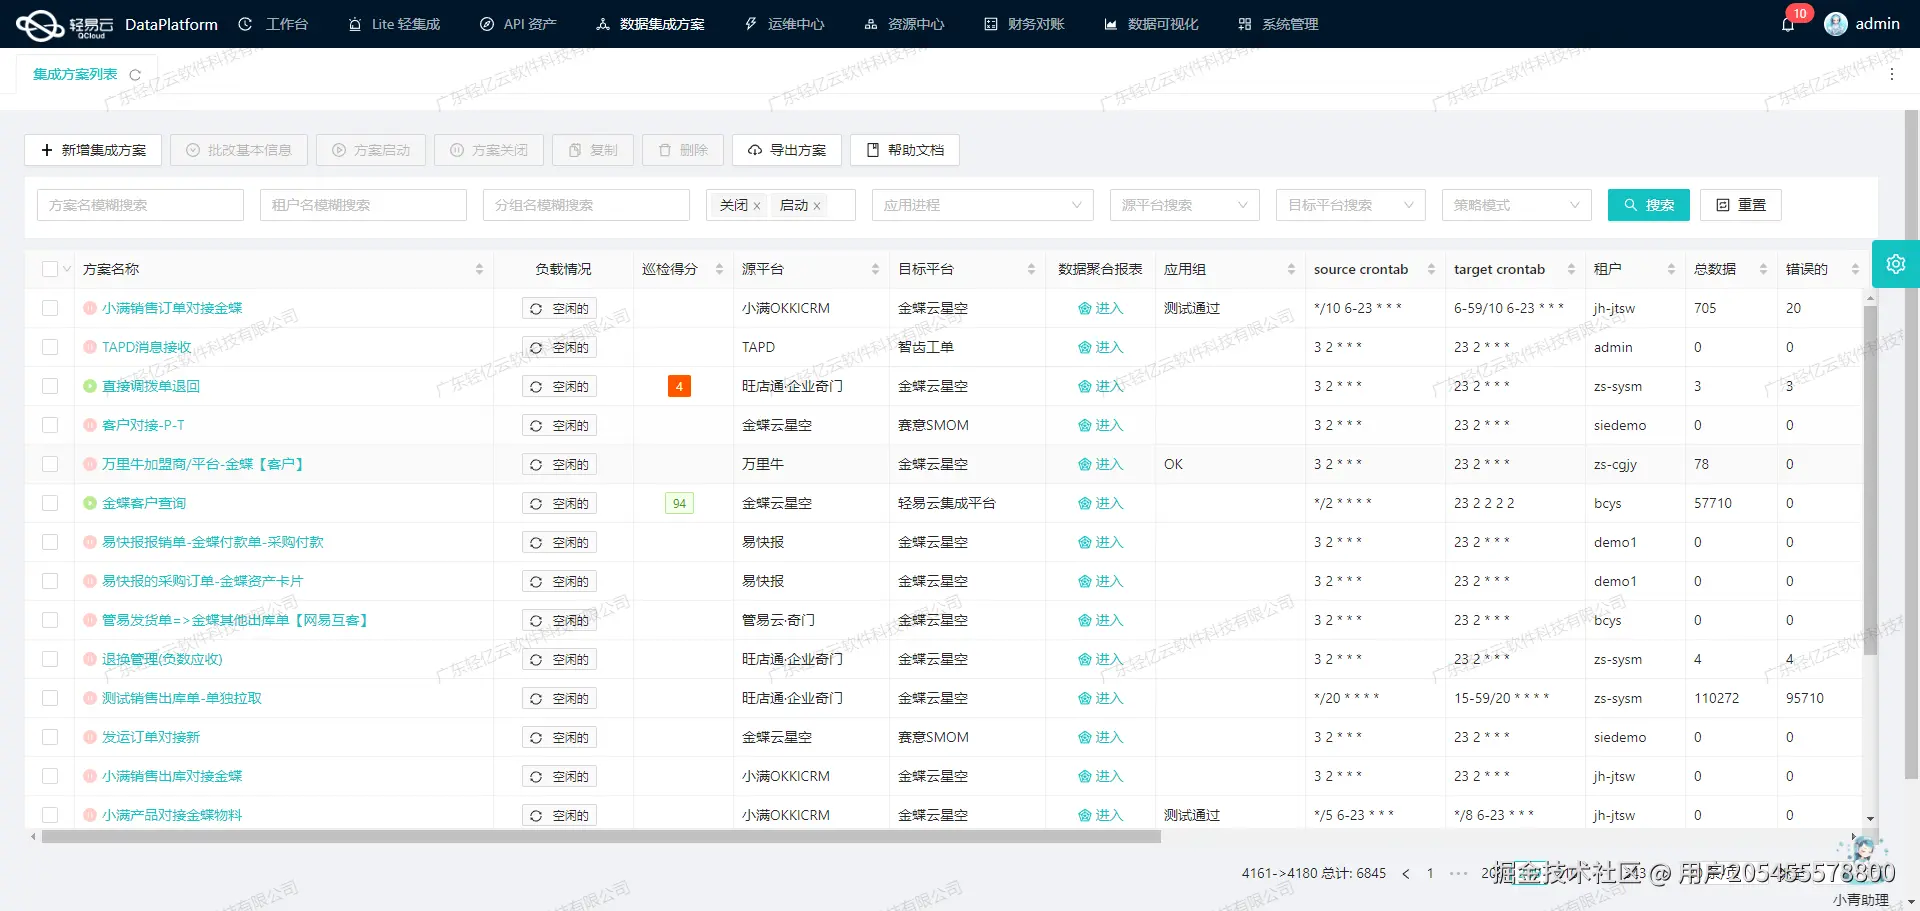The image size is (1920, 911).
Task: Click the 新增集成方案 button
Action: tap(93, 150)
